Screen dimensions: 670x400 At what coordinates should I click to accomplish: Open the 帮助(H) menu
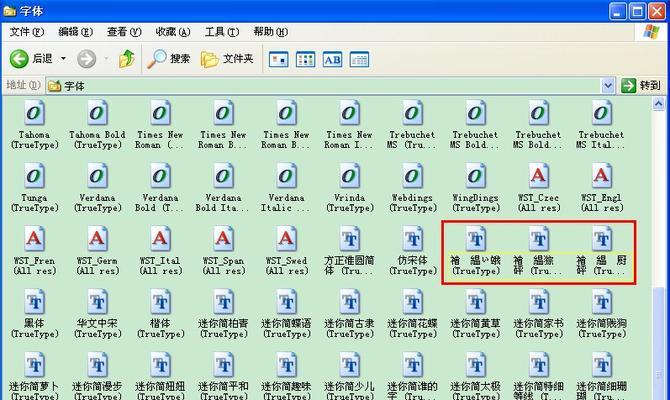click(x=270, y=32)
